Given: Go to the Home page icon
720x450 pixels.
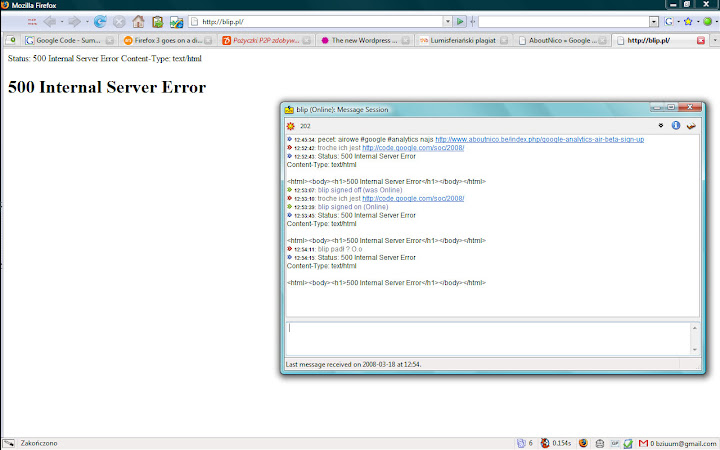Looking at the screenshot, I should (x=138, y=22).
